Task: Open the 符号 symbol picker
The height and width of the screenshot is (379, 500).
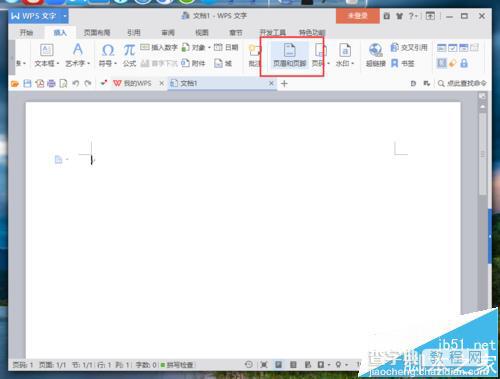Action: (x=108, y=55)
